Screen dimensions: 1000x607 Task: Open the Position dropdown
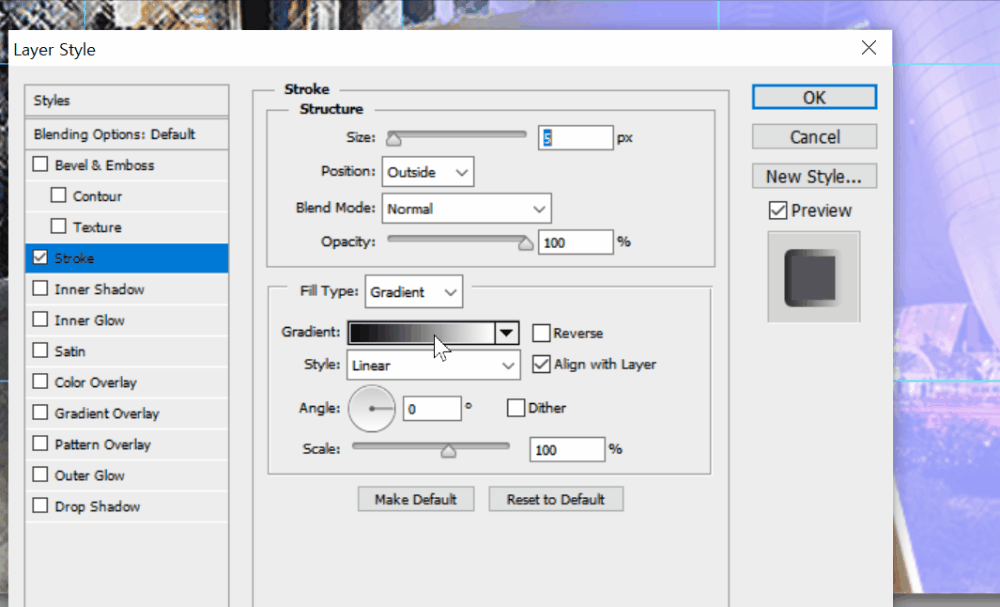[428, 172]
